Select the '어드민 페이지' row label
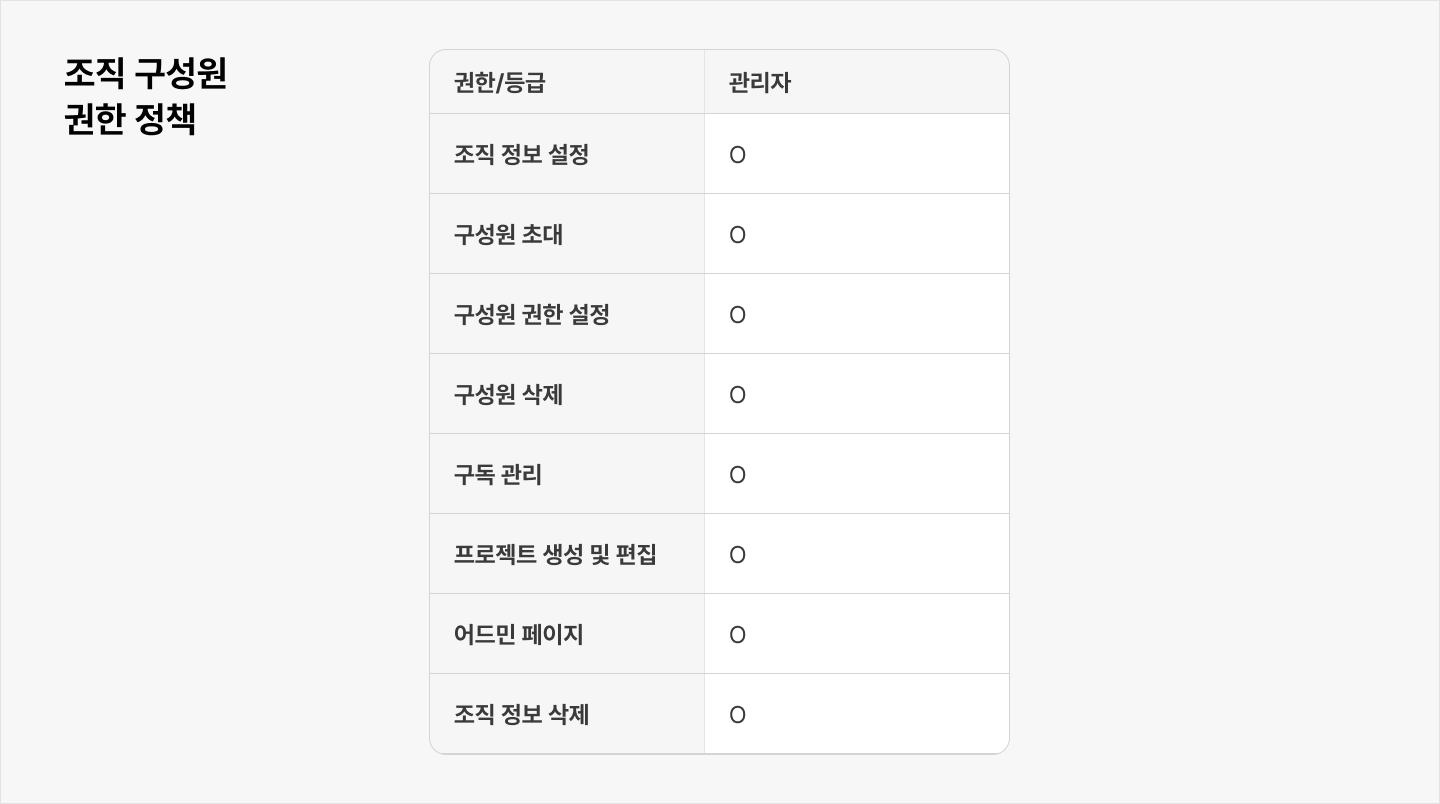The height and width of the screenshot is (804, 1440). tap(518, 635)
